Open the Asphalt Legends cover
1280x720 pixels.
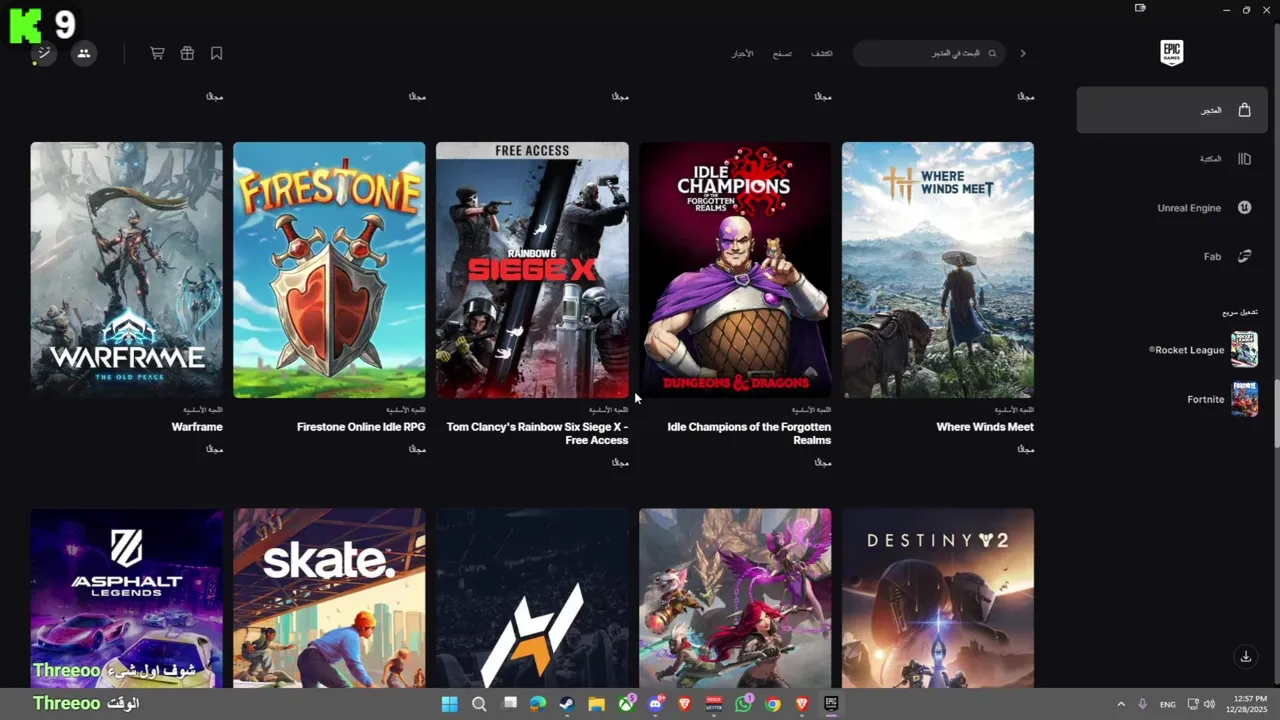click(x=127, y=598)
